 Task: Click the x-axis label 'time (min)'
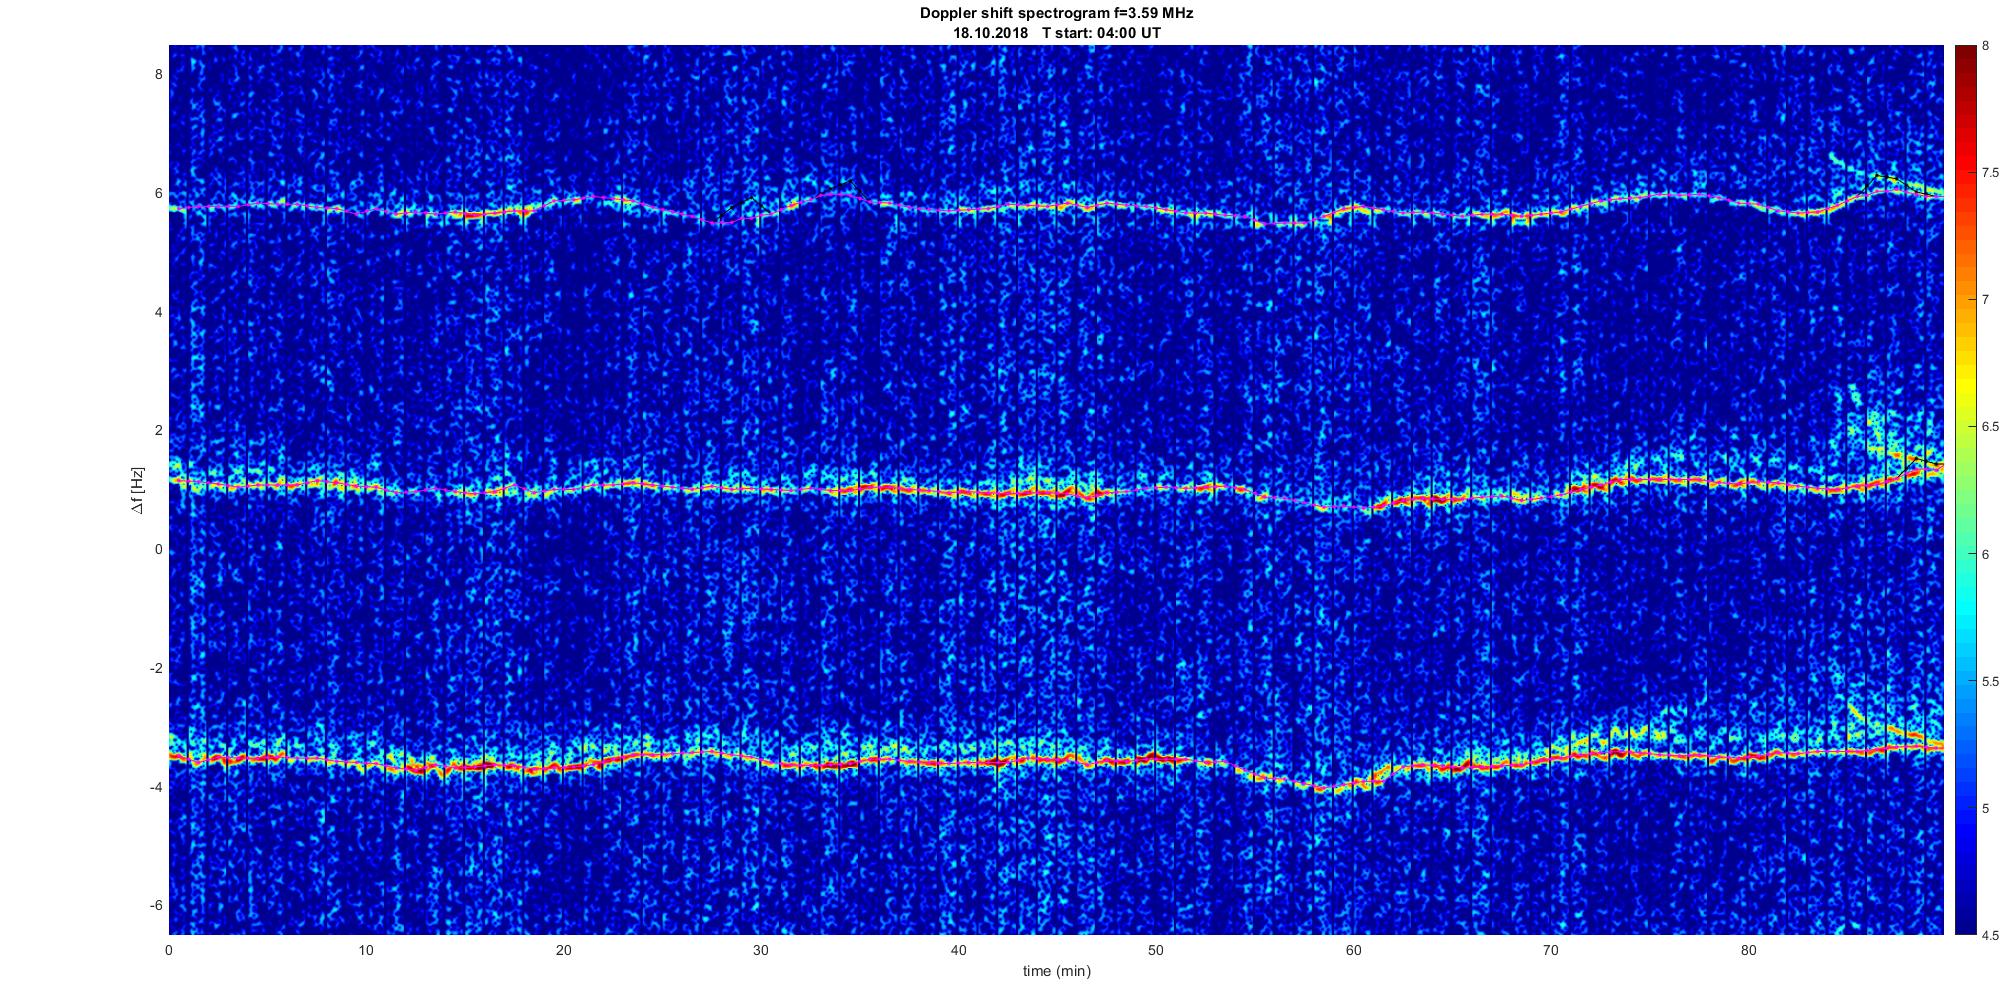1056,971
